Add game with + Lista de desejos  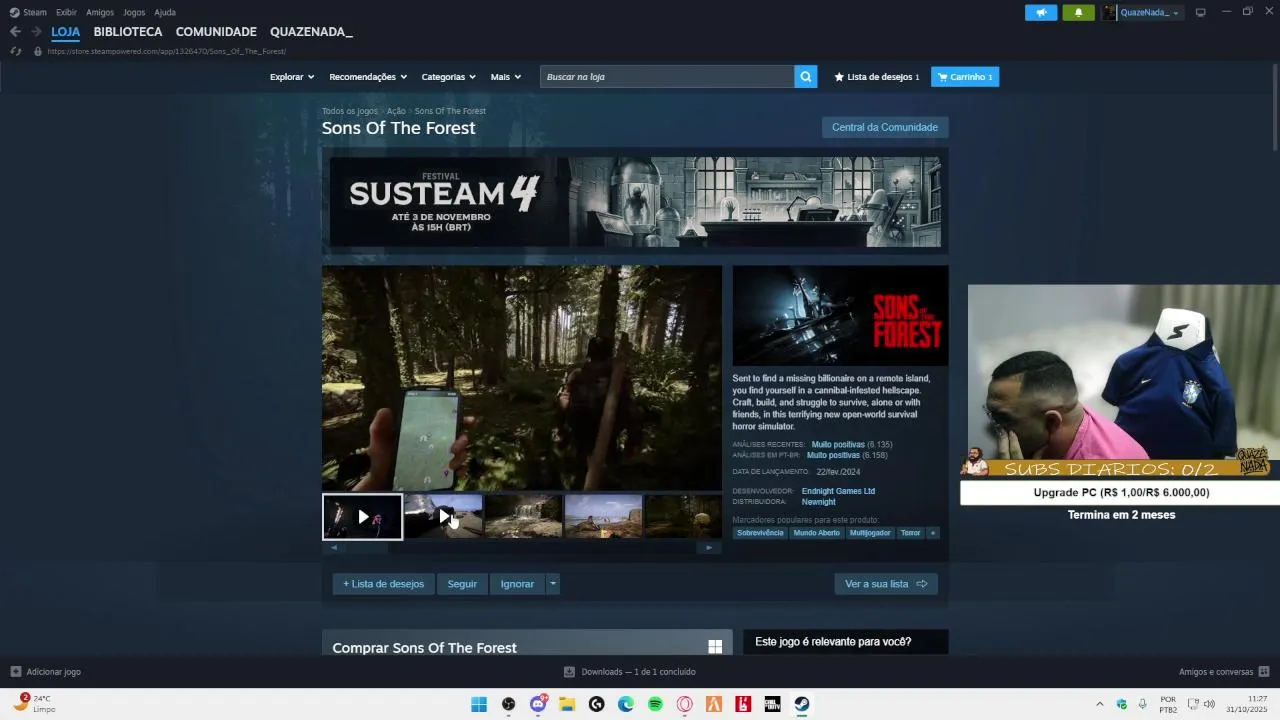383,584
